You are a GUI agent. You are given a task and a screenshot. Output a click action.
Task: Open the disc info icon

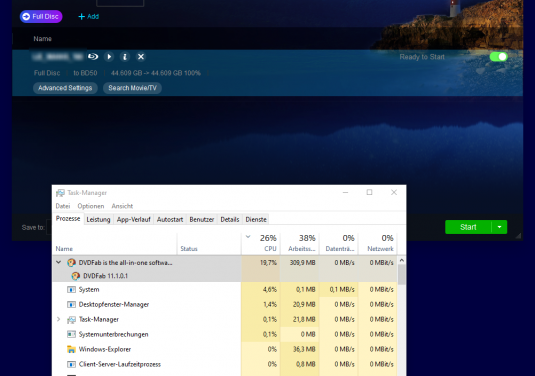click(125, 57)
